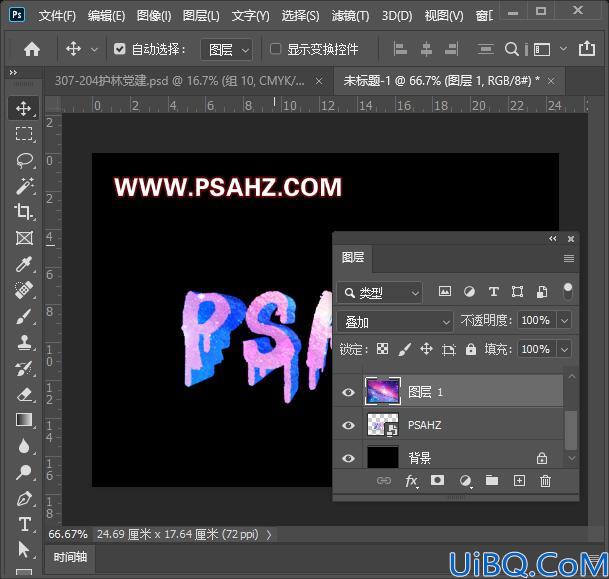
Task: Click align left edges icon
Action: click(x=400, y=49)
